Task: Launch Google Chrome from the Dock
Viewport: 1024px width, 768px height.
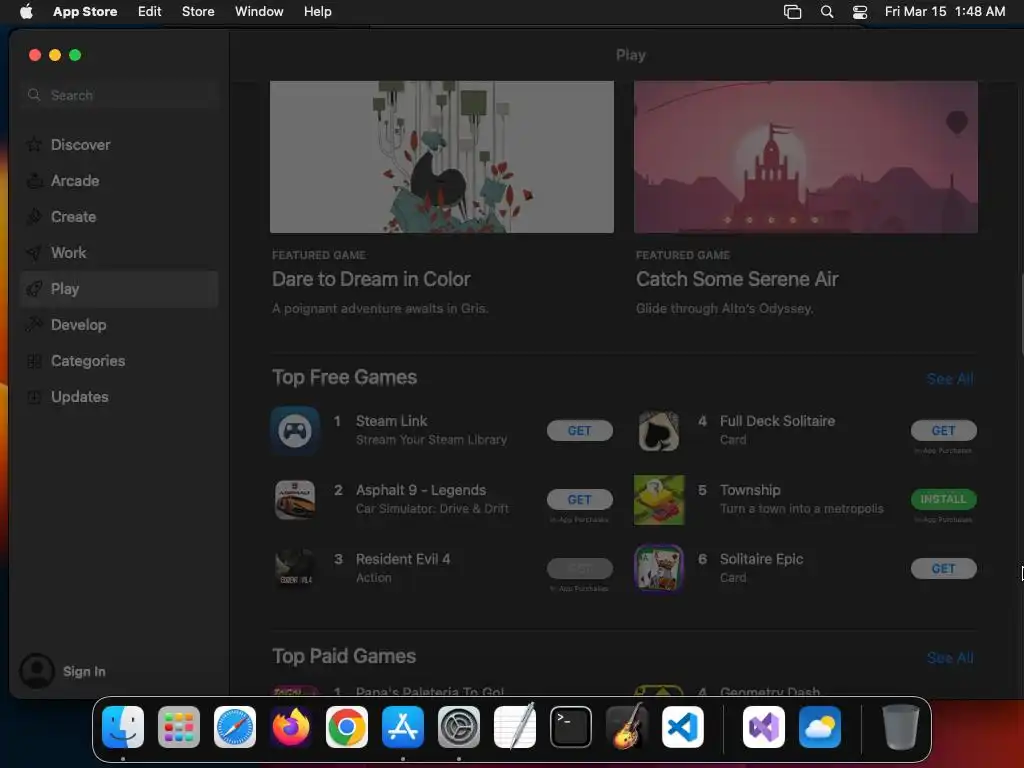Action: click(347, 727)
